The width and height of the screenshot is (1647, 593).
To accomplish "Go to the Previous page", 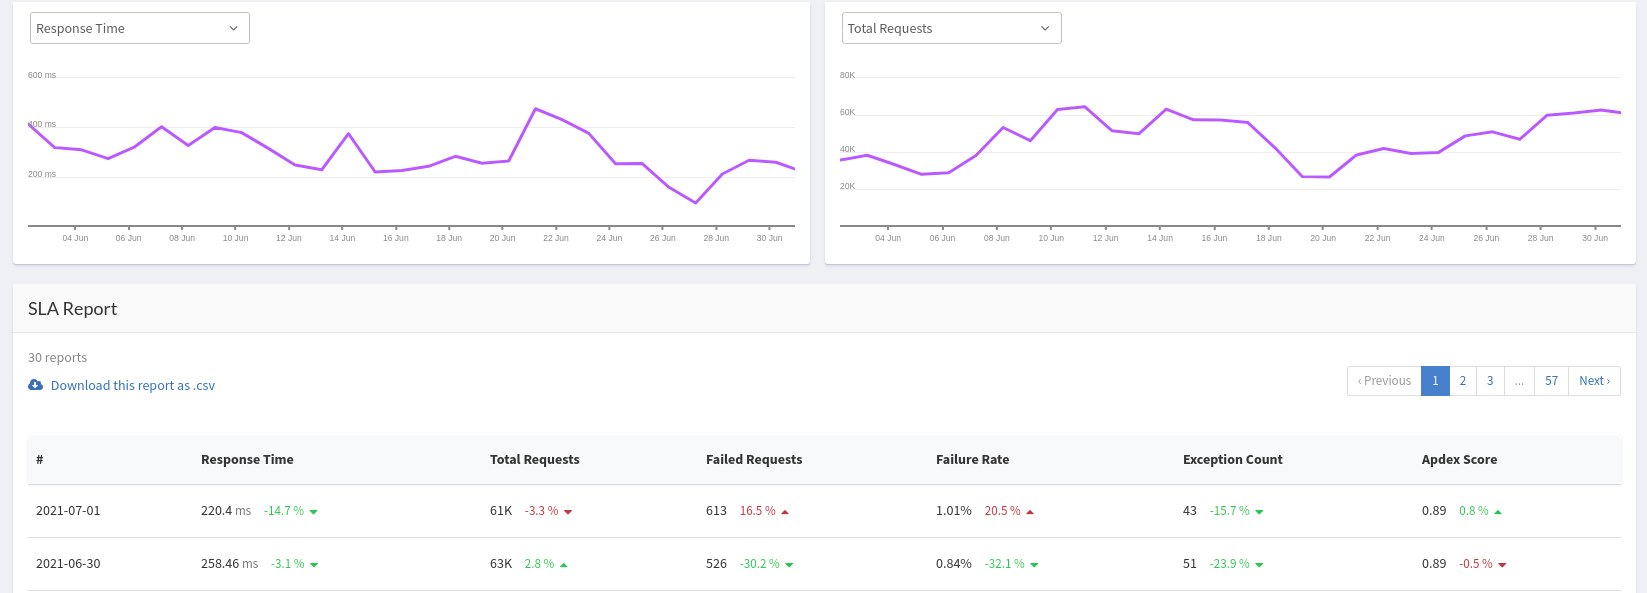I will pos(1384,381).
